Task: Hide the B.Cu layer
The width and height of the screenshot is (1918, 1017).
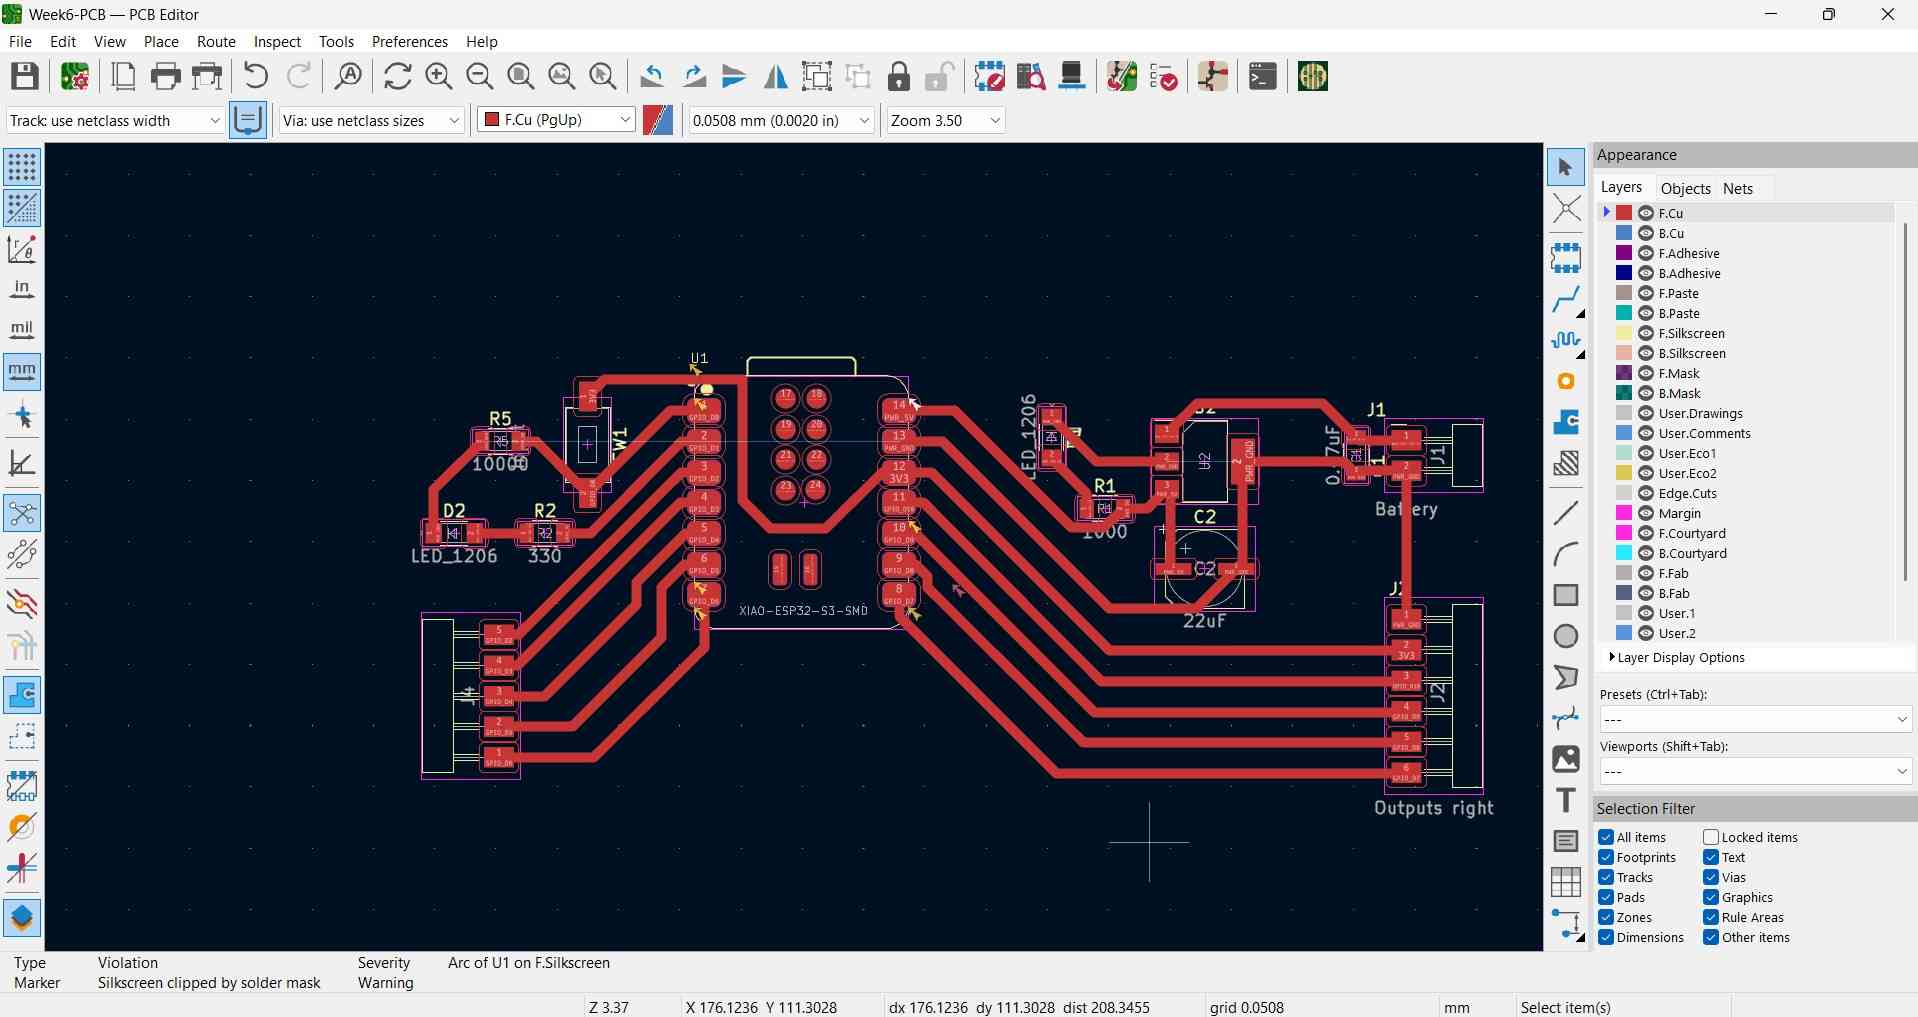Action: (x=1647, y=233)
